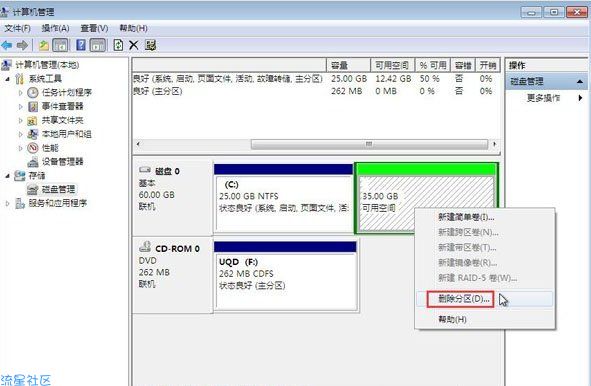Click the Up one level folder icon

[x=44, y=46]
